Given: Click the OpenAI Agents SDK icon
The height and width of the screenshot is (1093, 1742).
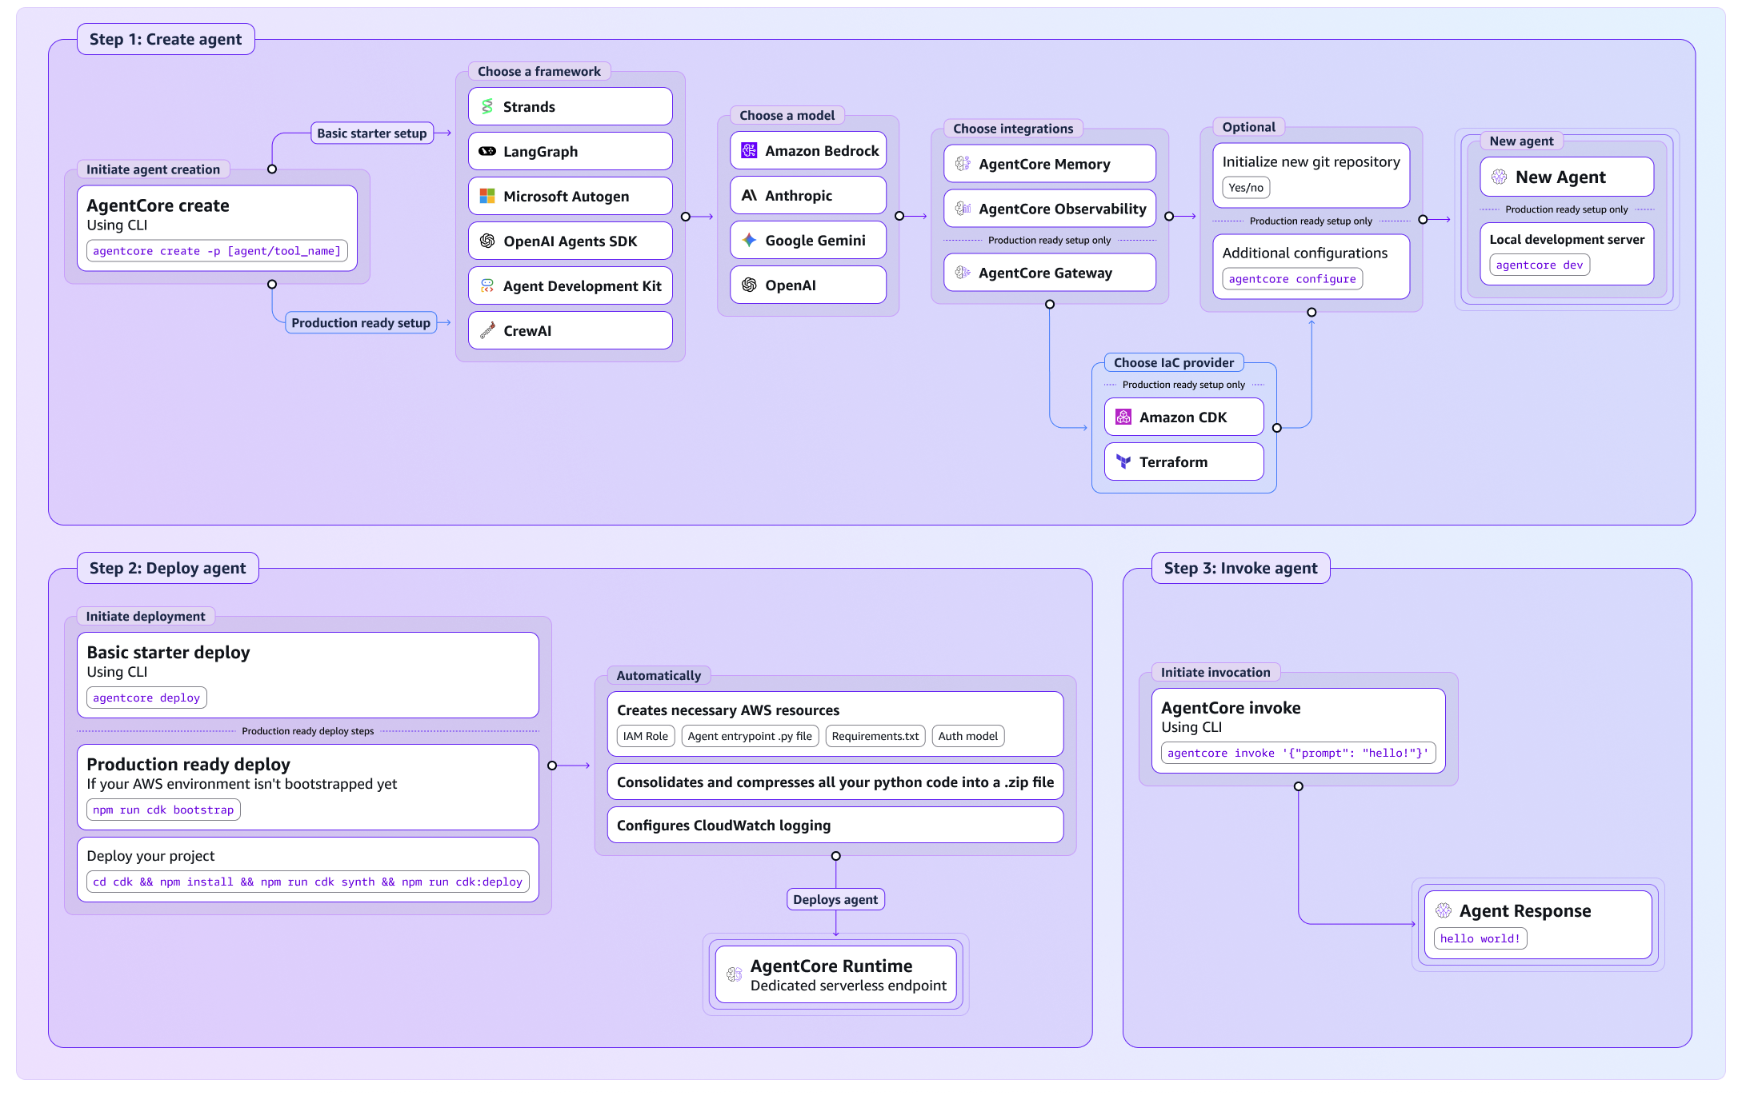Looking at the screenshot, I should (x=487, y=241).
